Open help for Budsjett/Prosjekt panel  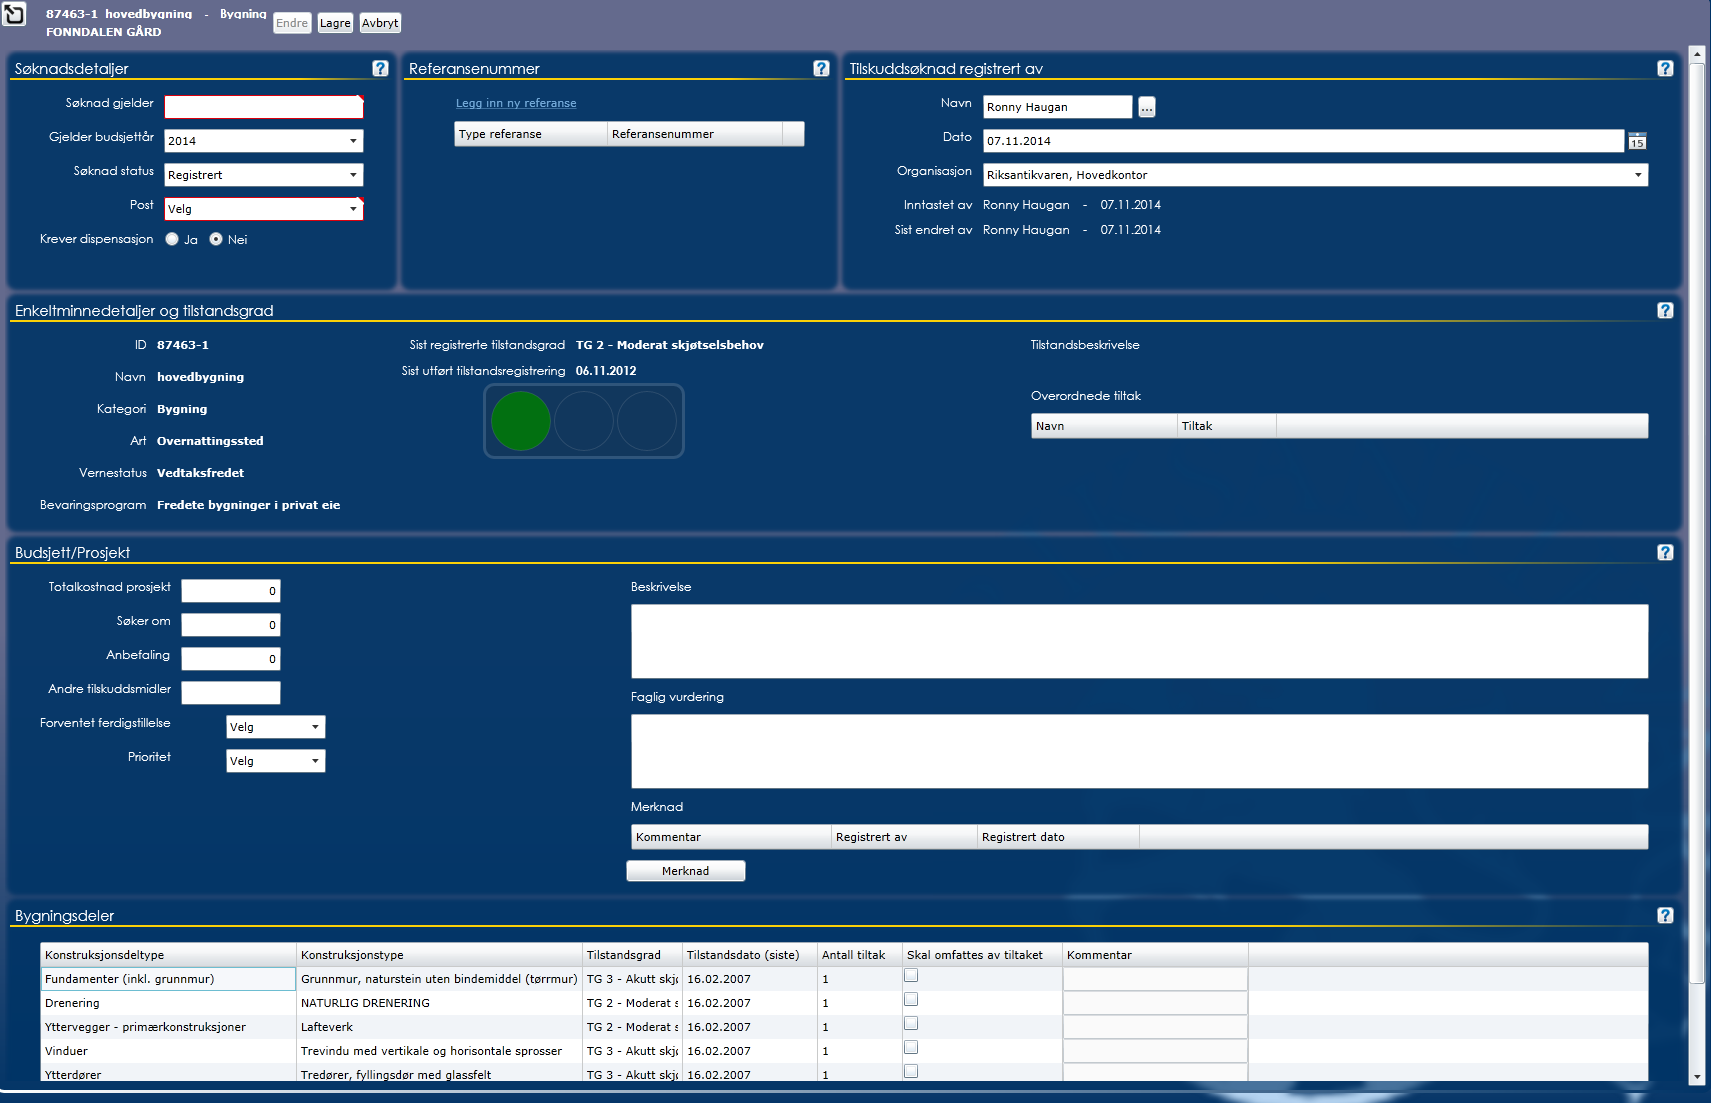(x=1665, y=552)
